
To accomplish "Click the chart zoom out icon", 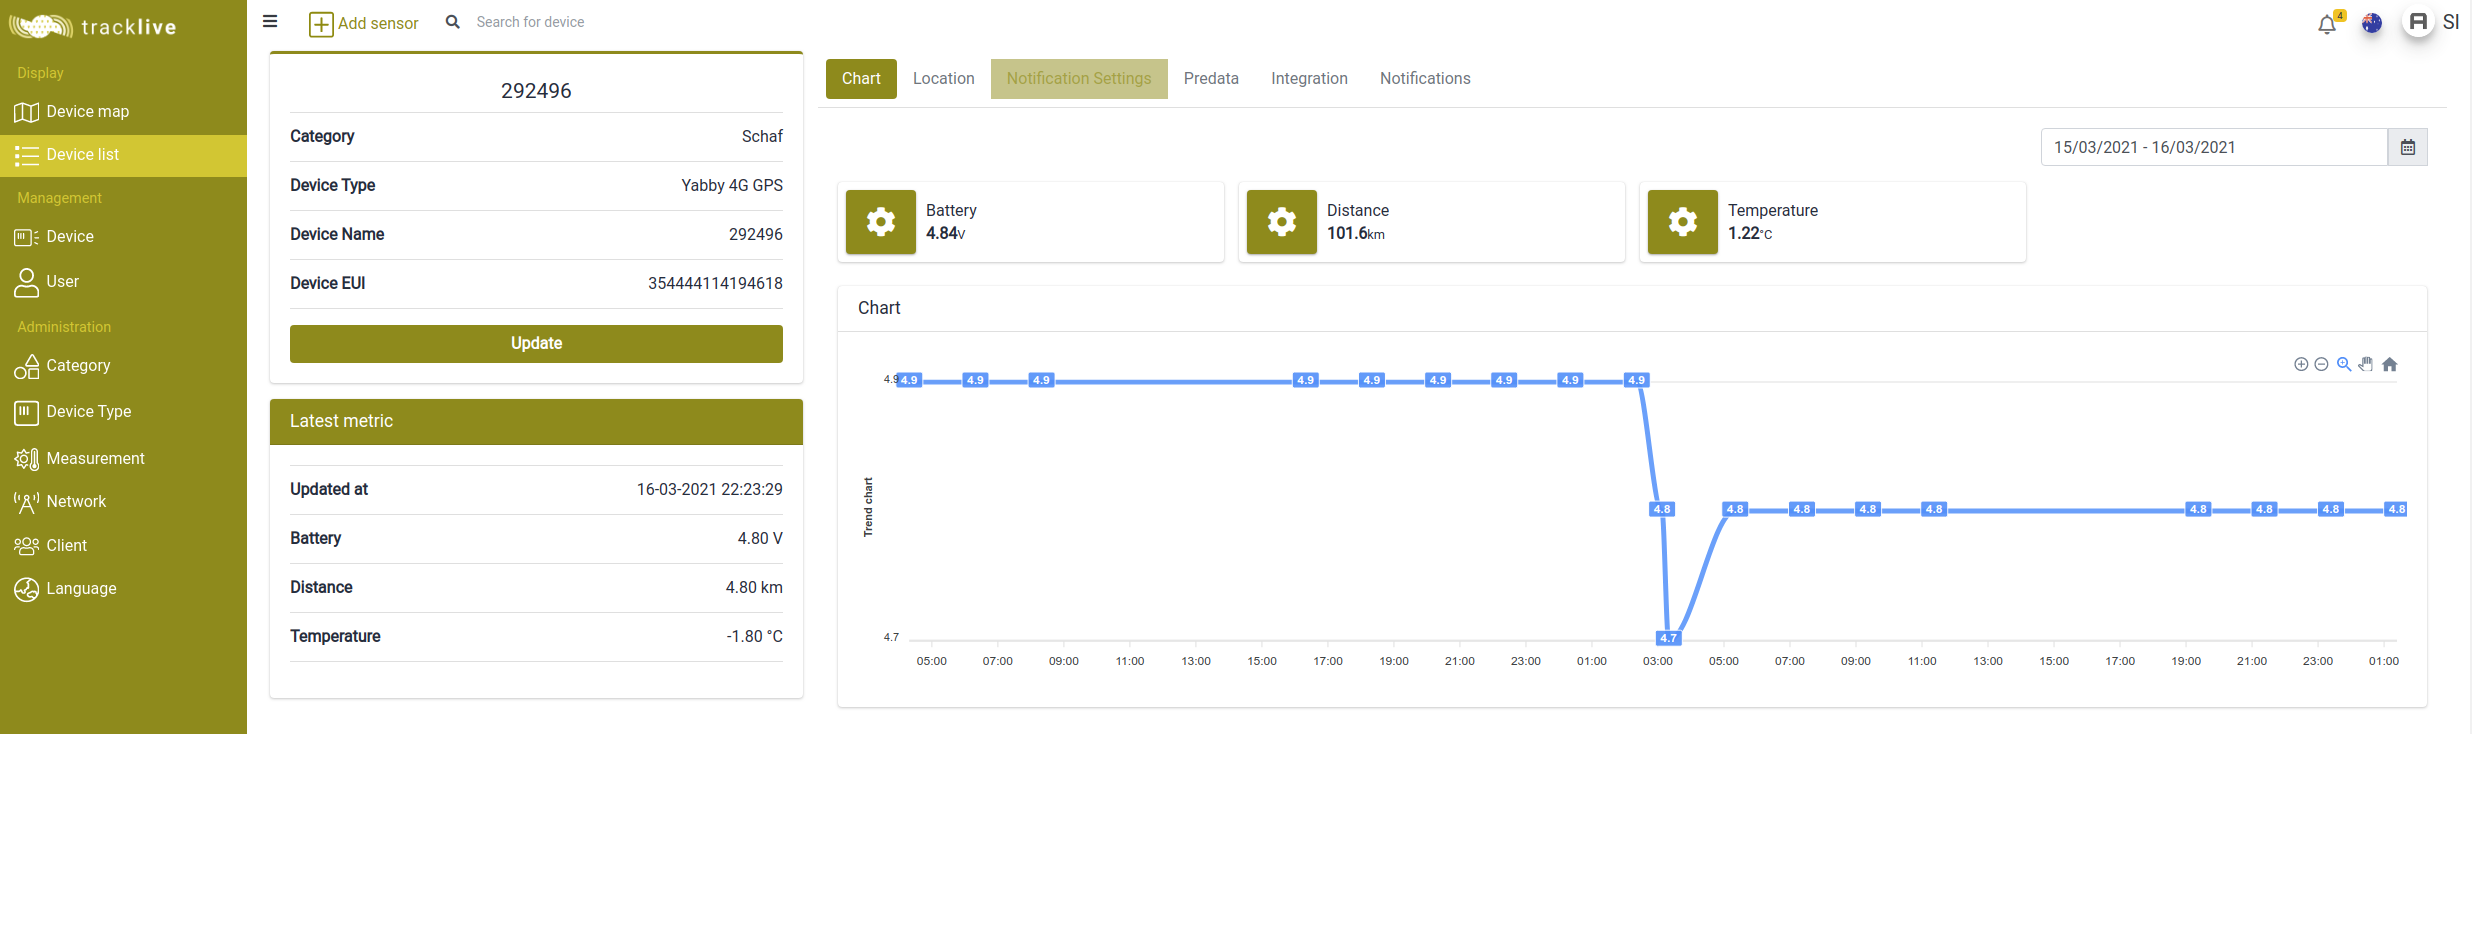I will point(2321,365).
